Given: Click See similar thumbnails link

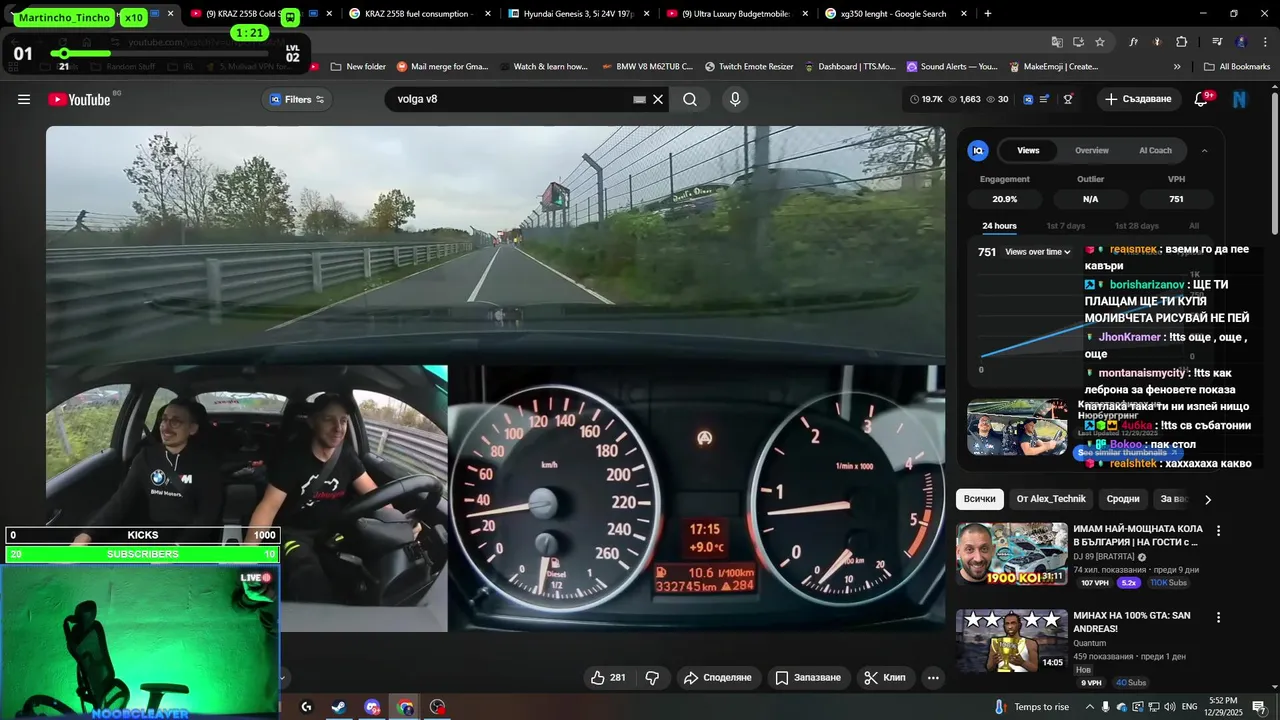Looking at the screenshot, I should click(x=1128, y=453).
